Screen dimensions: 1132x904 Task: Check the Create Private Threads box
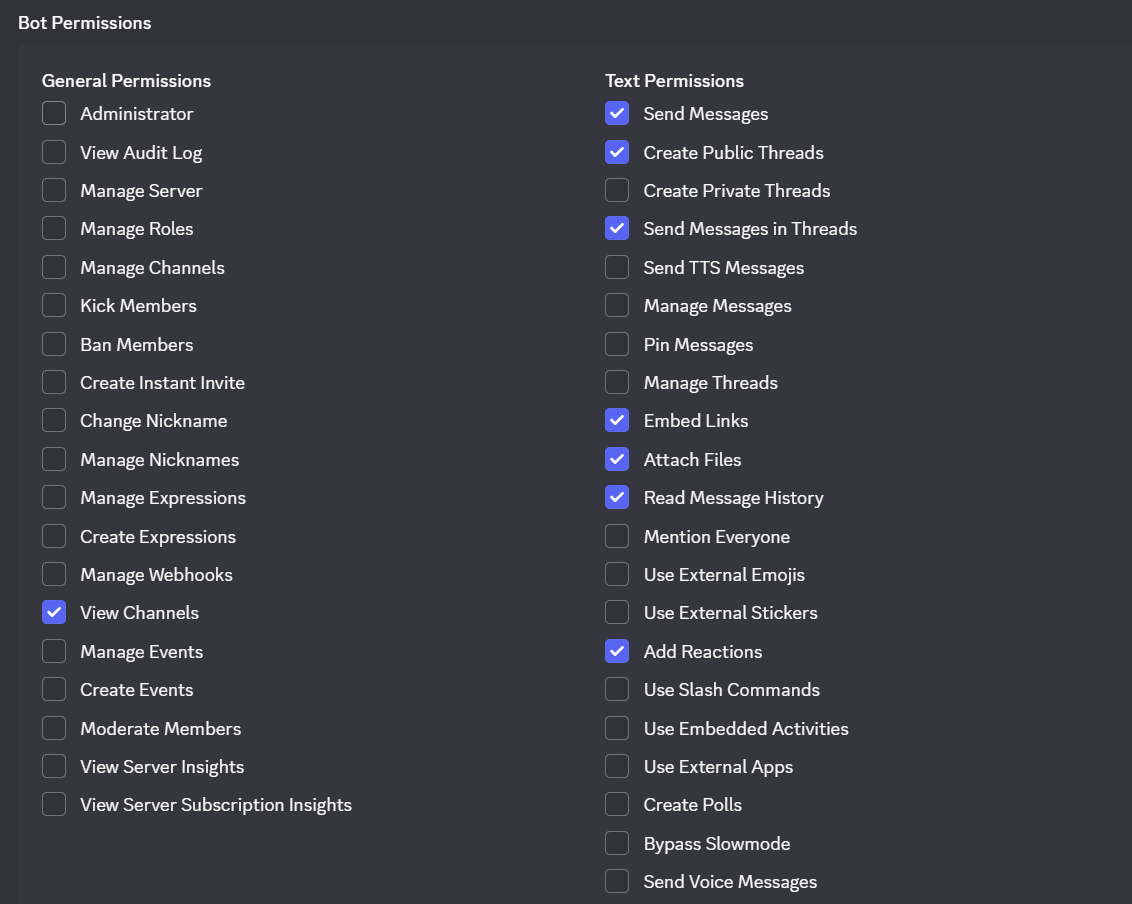coord(617,191)
